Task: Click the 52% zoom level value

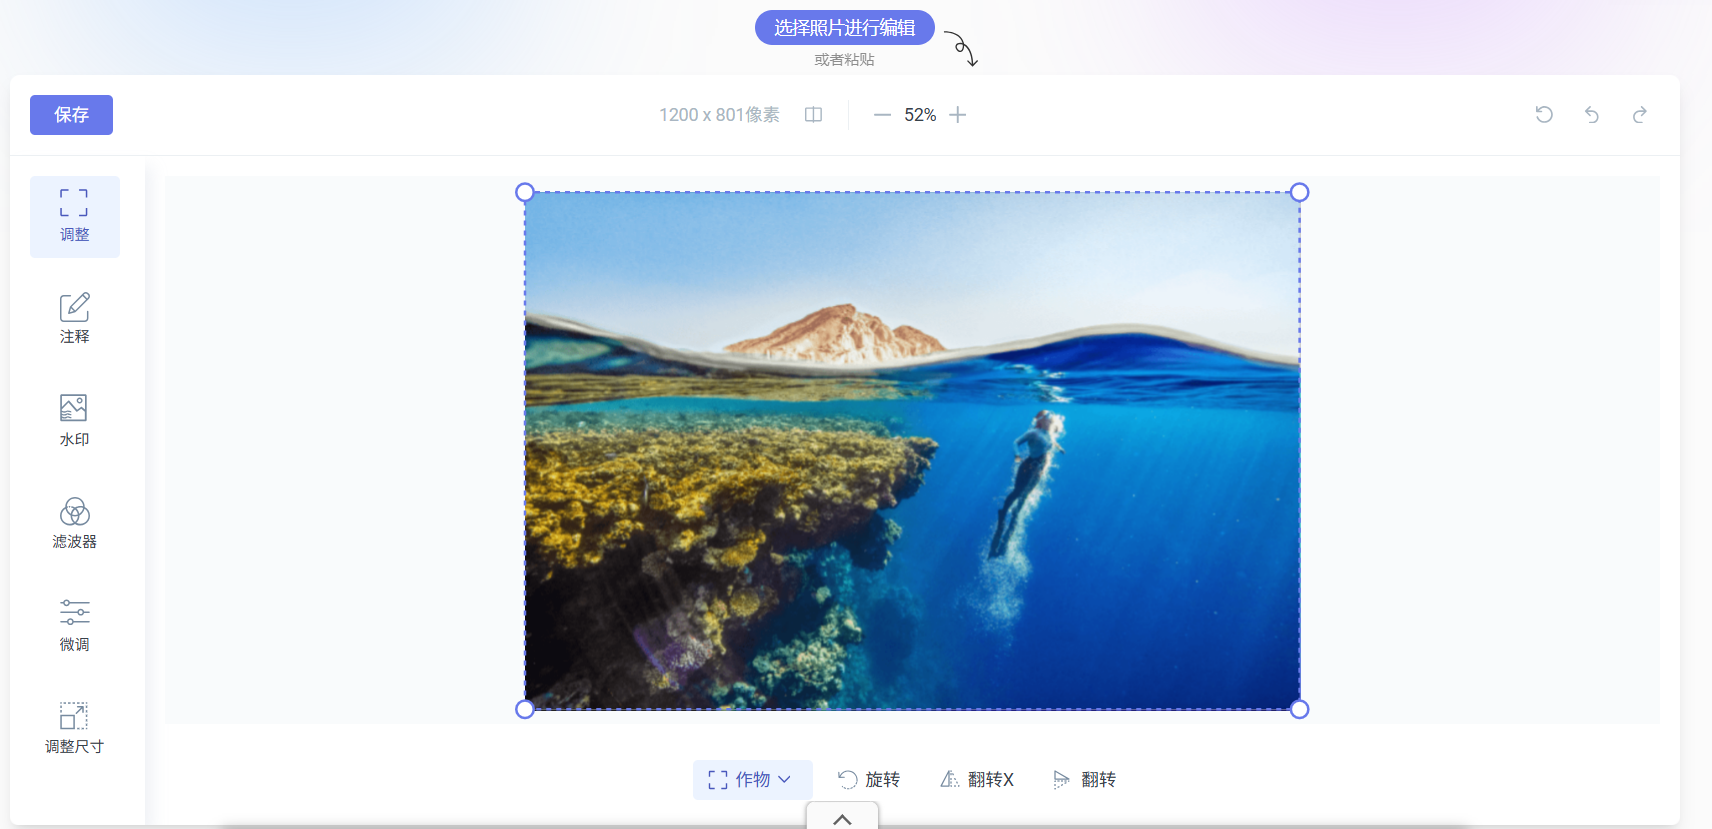Action: click(x=920, y=115)
